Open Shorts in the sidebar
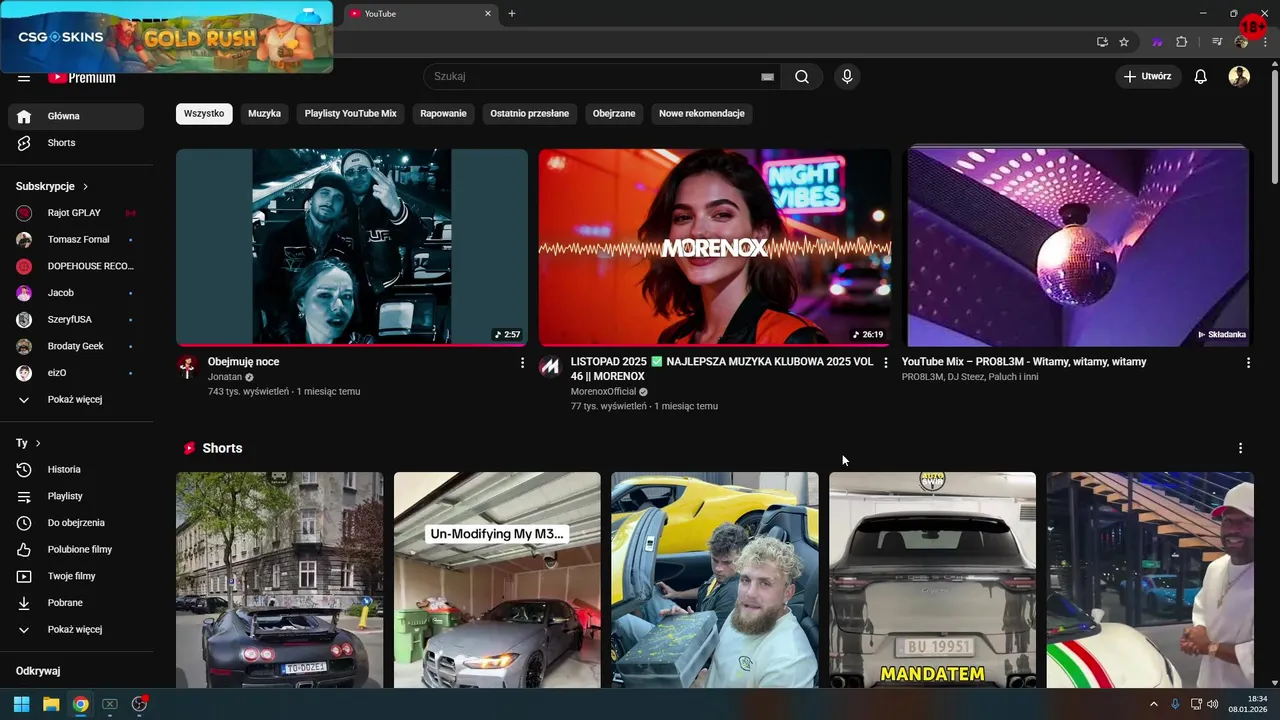Screen dimensions: 1280x720 (76, 143)
